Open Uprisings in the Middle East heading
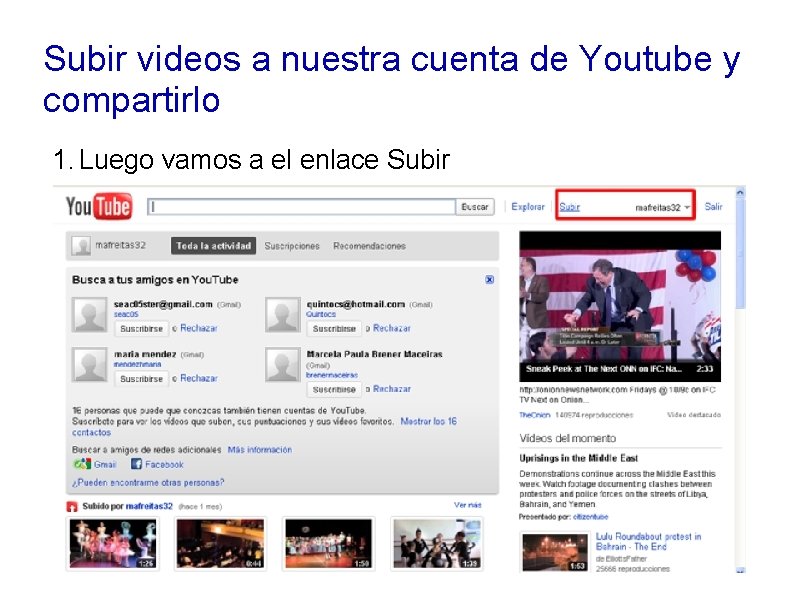This screenshot has width=800, height=600. click(x=579, y=458)
